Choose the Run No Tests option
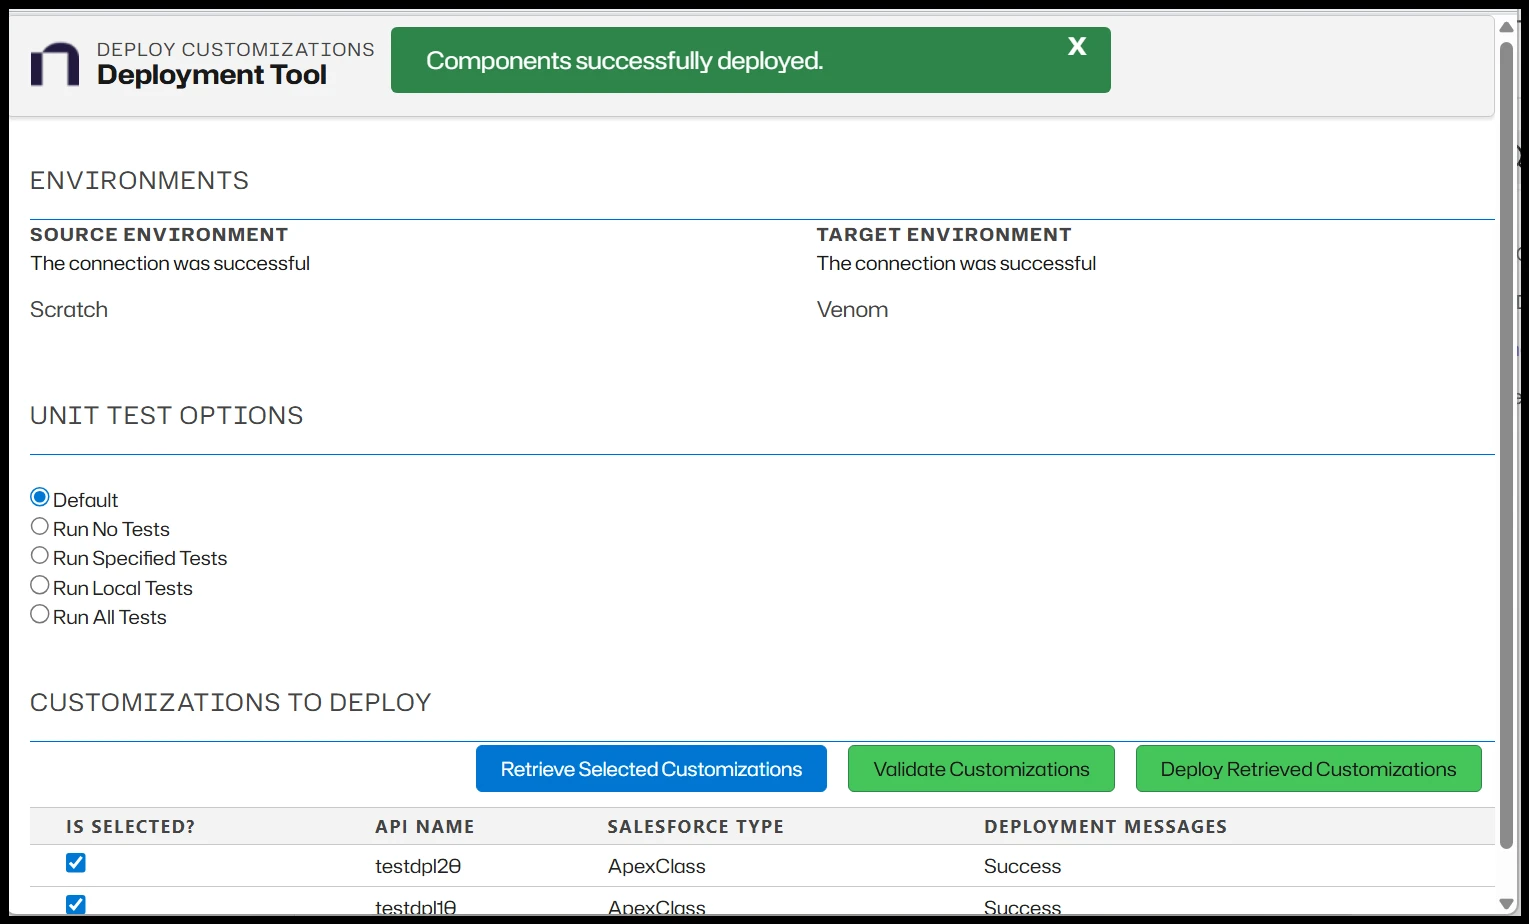 (40, 527)
